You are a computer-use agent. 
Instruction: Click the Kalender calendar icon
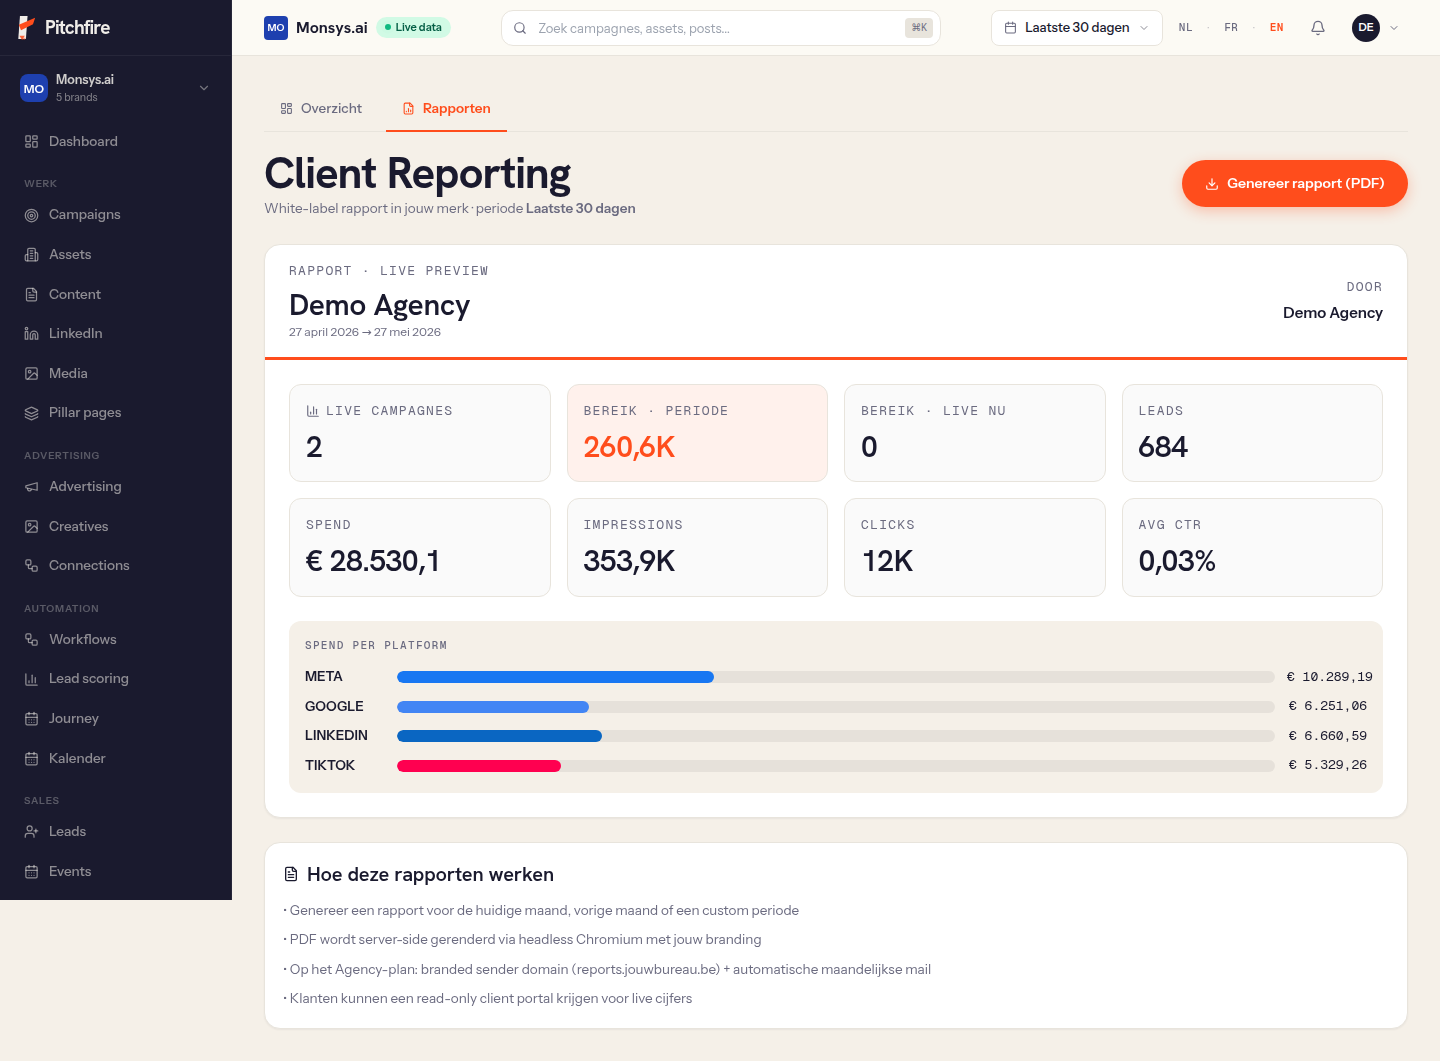click(x=31, y=759)
